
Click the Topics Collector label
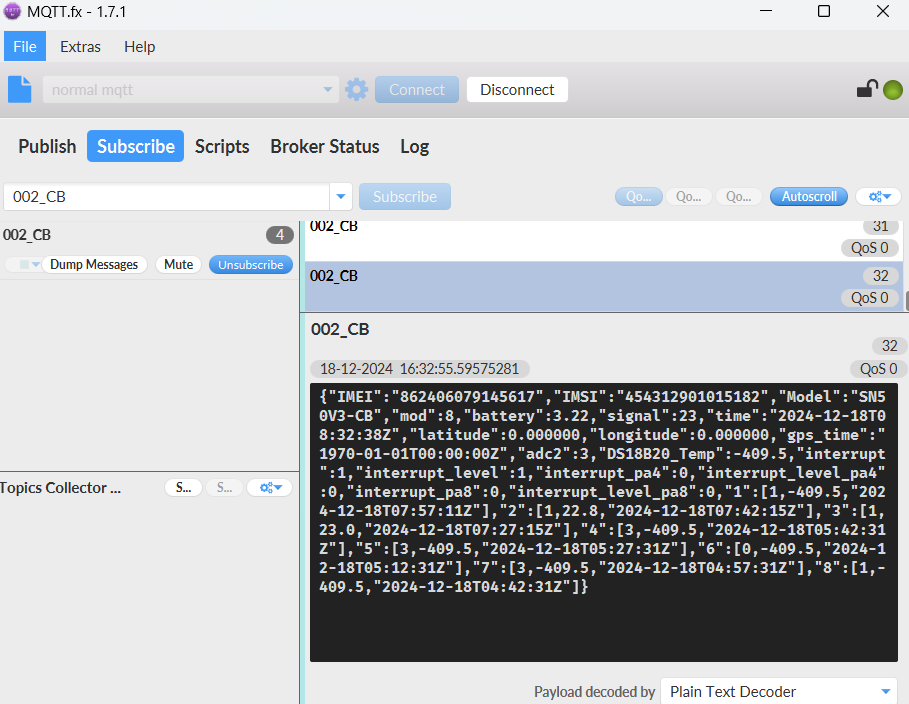point(60,488)
